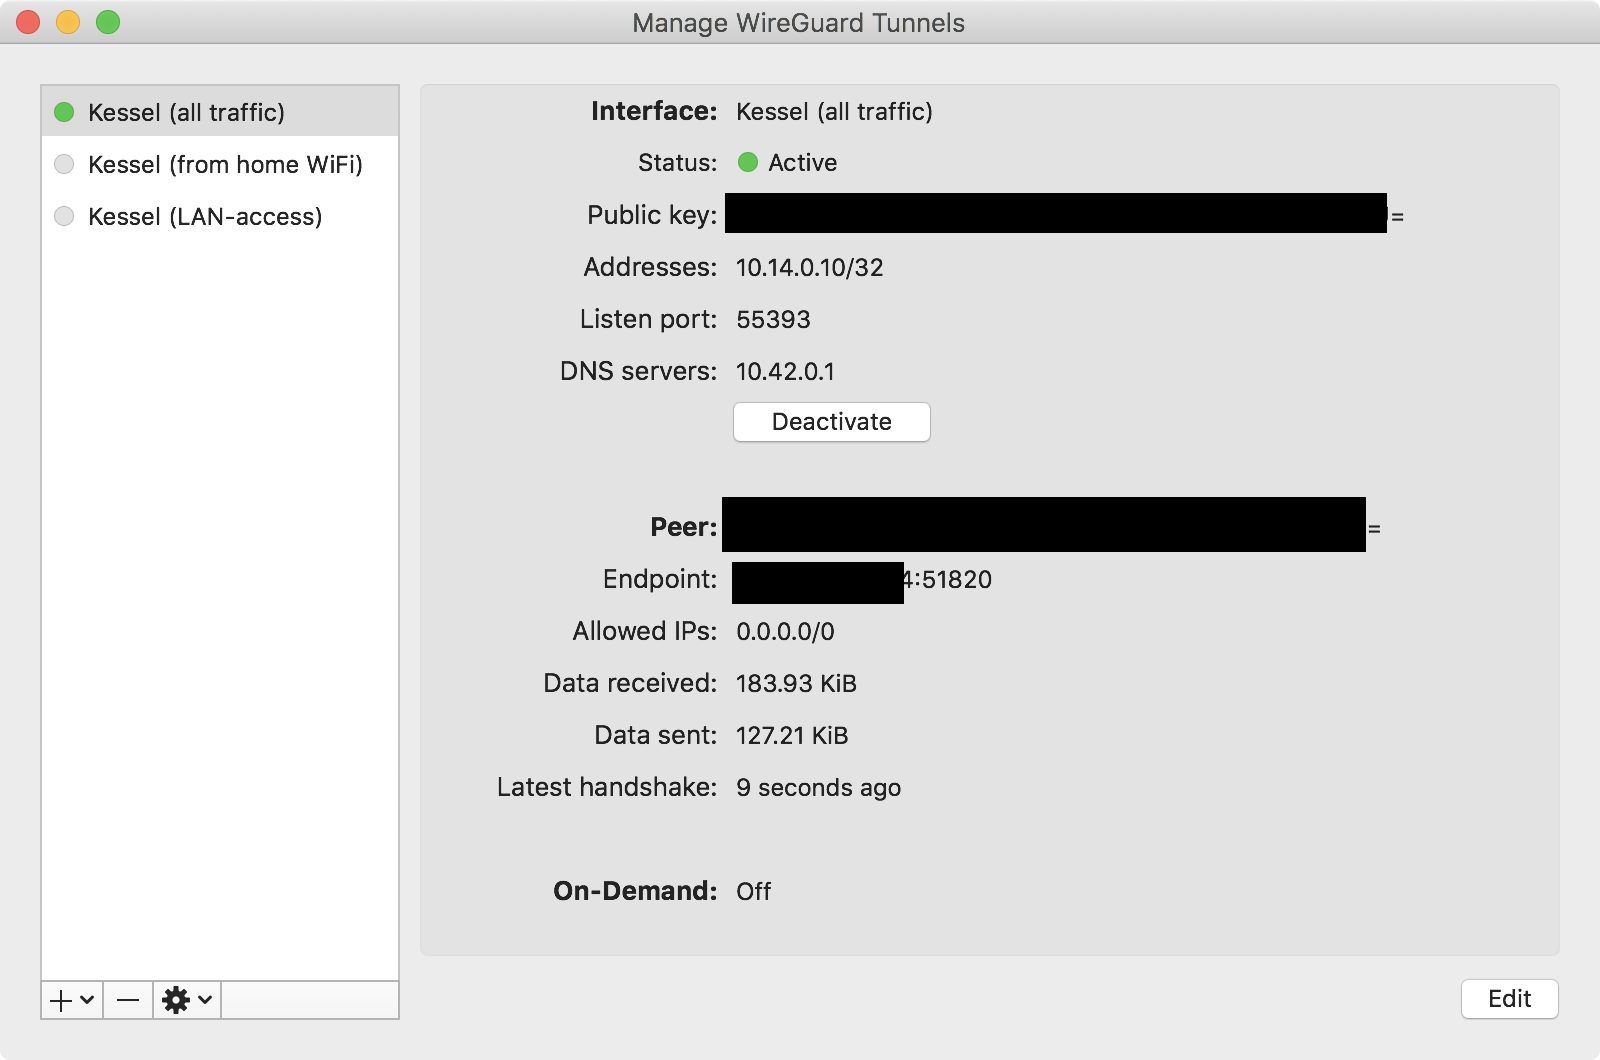Select the Kessel (from home WiFi) tunnel
This screenshot has height=1060, width=1600.
(220, 164)
